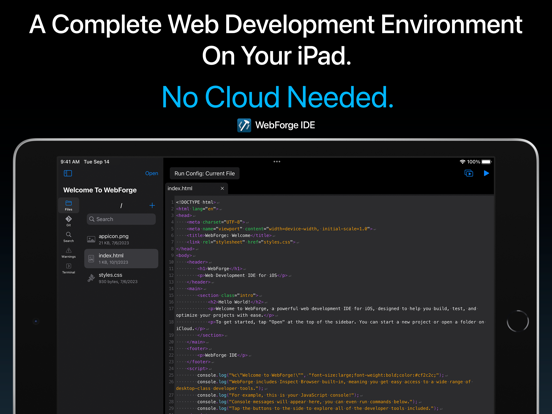Viewport: 552px width, 414px height.
Task: Click the Open button in sidebar
Action: [x=152, y=173]
